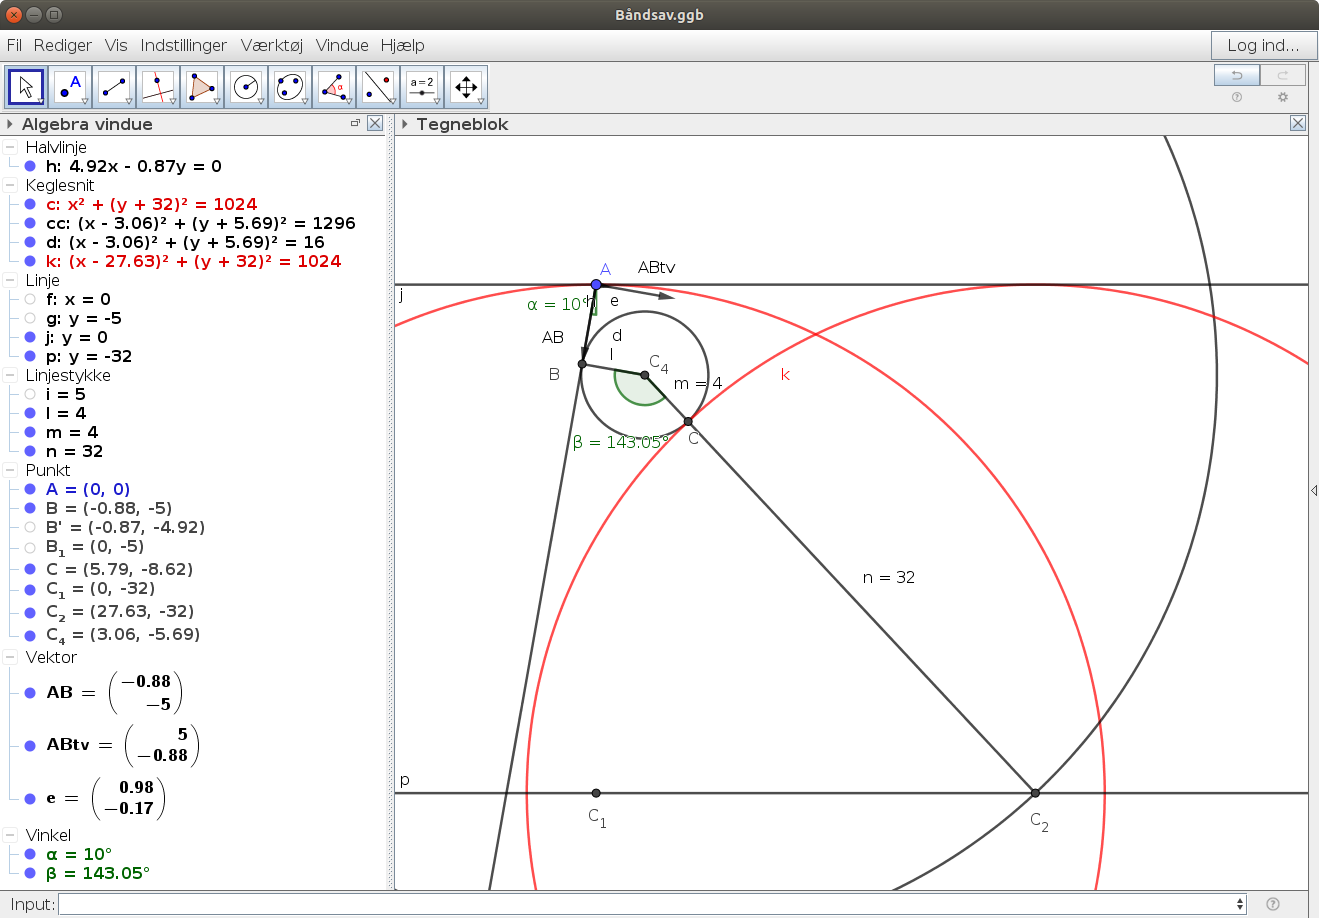
Task: Collapse the Punkt category
Action: (10, 470)
